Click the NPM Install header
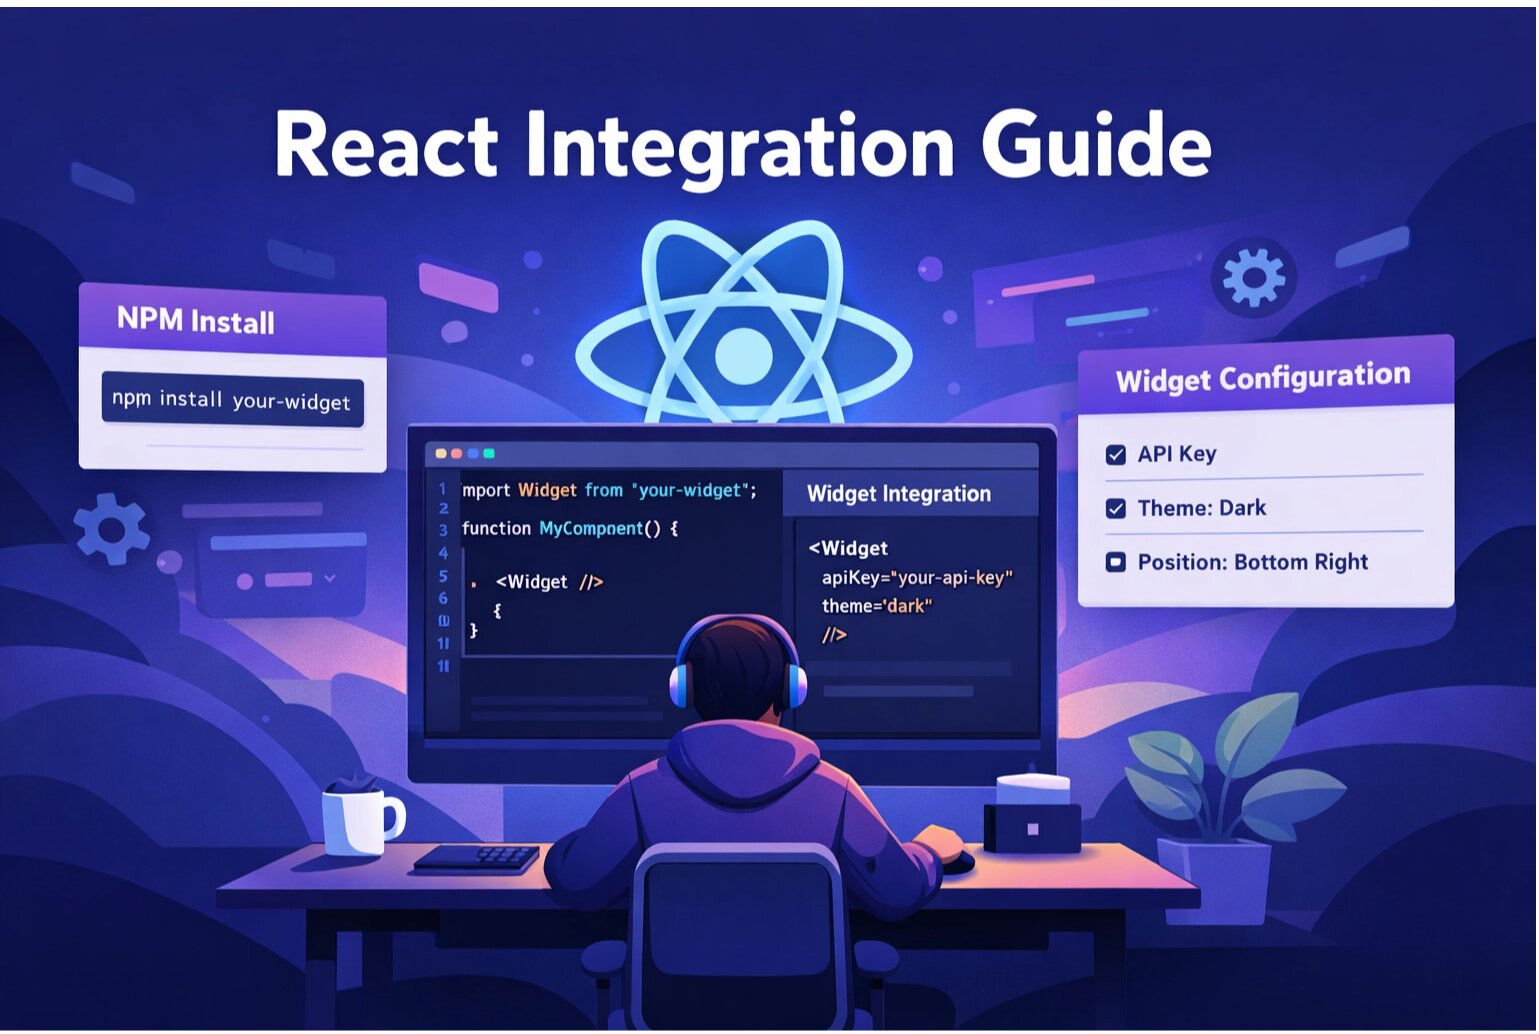This screenshot has height=1034, width=1539. click(x=196, y=321)
